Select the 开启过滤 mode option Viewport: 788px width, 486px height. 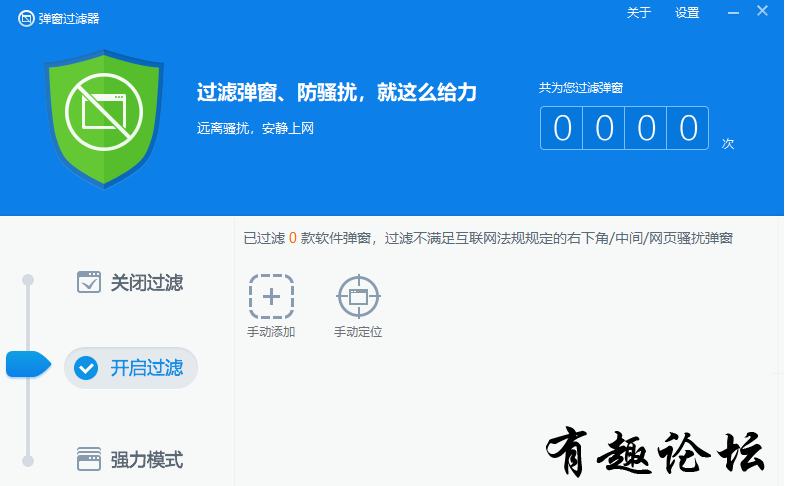(131, 368)
